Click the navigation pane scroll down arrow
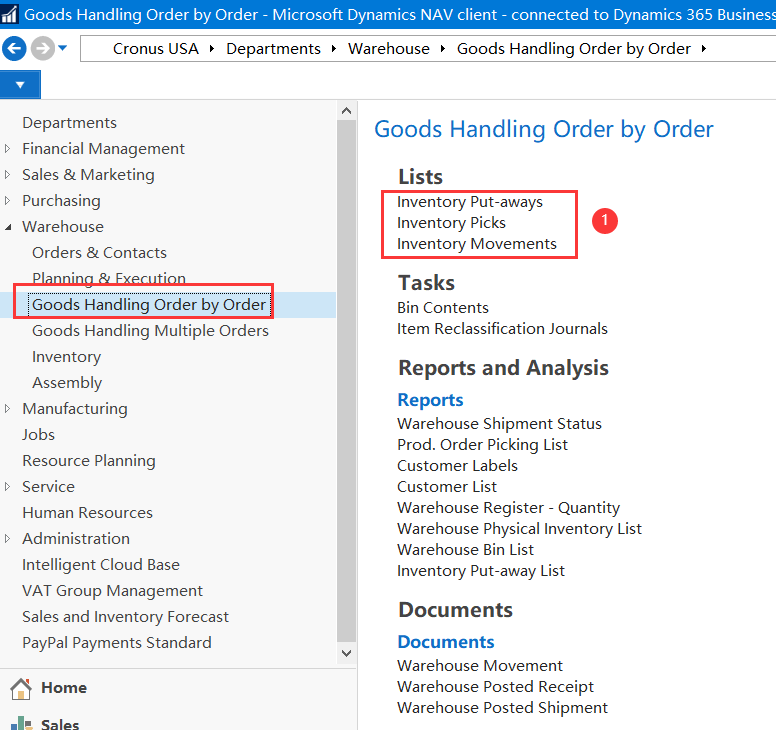Screen dimensions: 776x730 [346, 653]
